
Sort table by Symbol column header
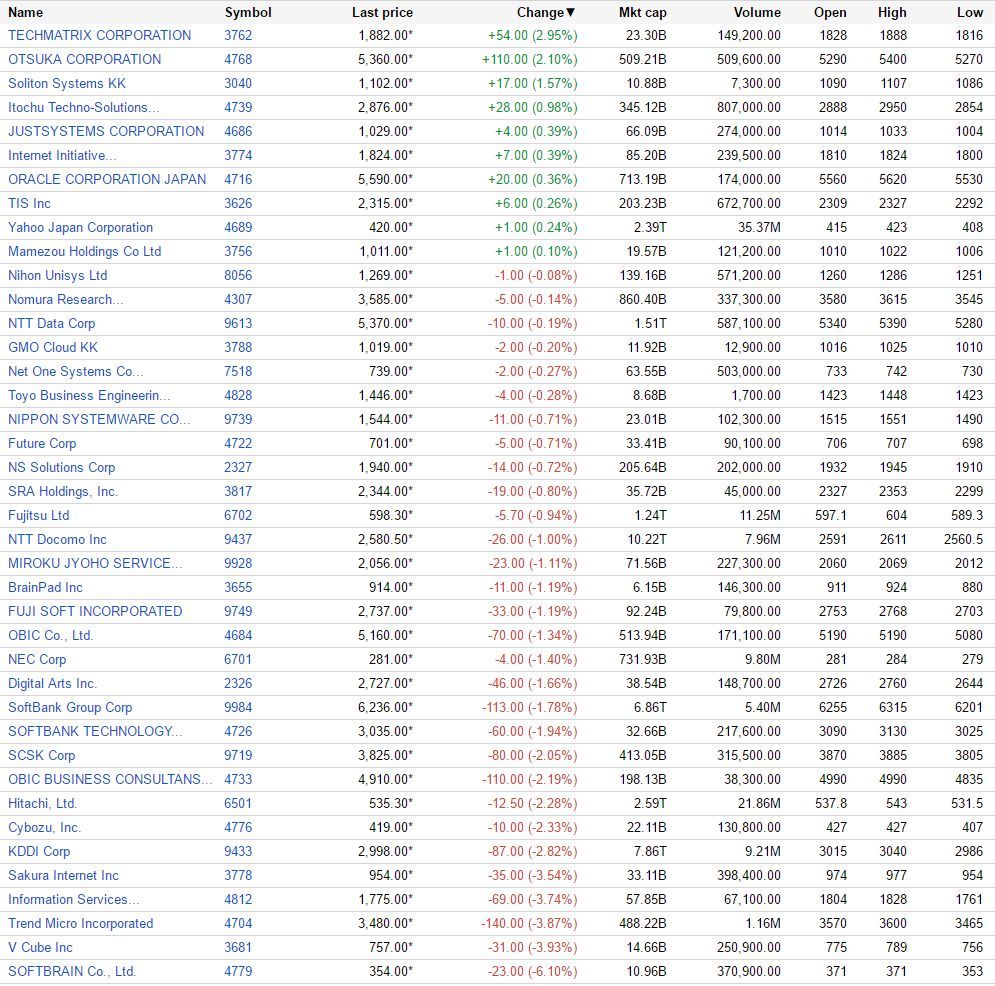[x=247, y=12]
